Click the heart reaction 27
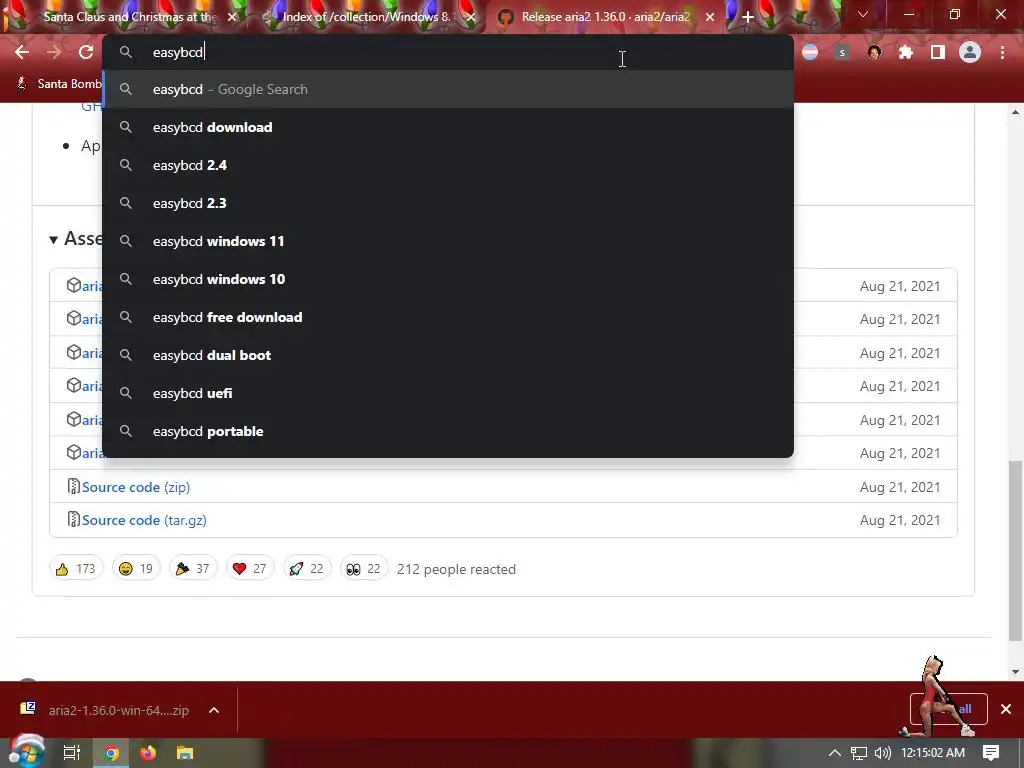 [249, 569]
